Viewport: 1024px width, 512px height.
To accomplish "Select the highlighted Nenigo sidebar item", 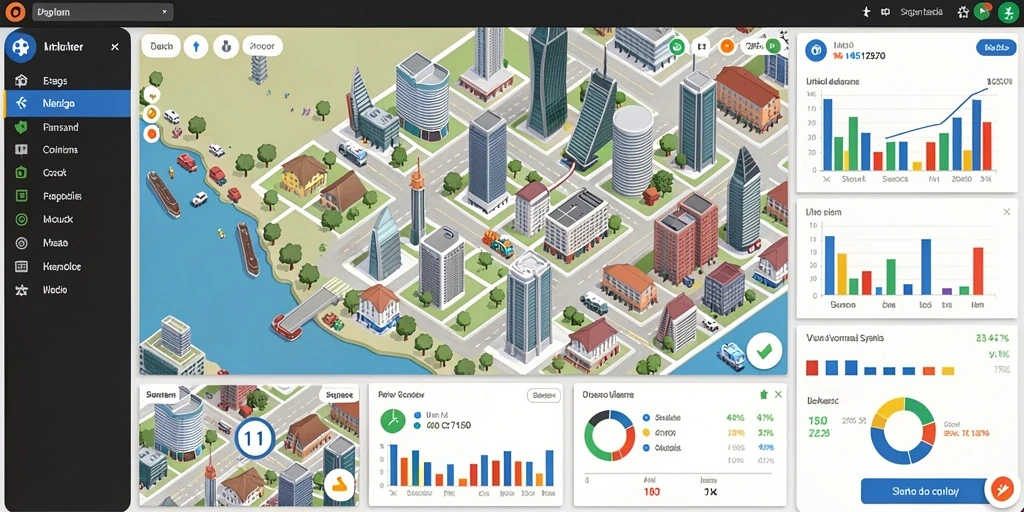I will point(68,104).
